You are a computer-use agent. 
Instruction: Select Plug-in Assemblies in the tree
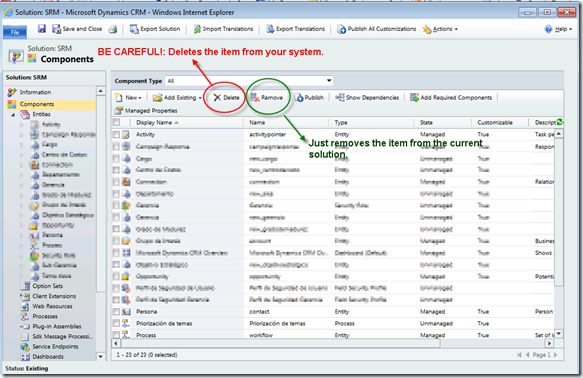click(x=57, y=326)
